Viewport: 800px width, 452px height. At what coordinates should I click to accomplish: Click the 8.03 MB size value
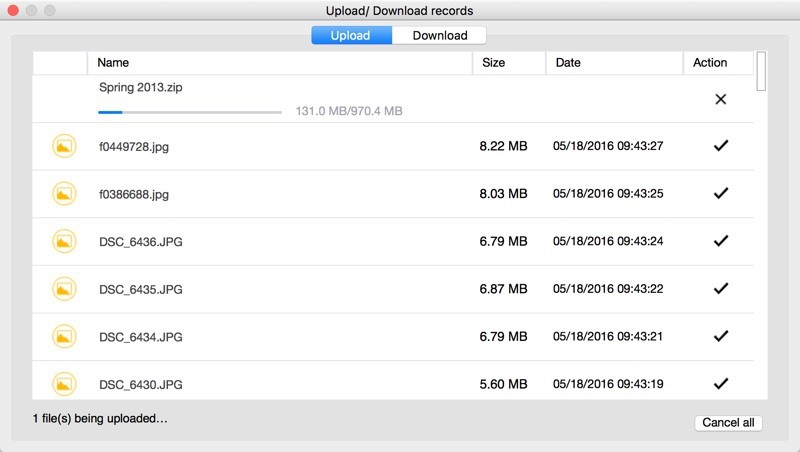point(503,193)
